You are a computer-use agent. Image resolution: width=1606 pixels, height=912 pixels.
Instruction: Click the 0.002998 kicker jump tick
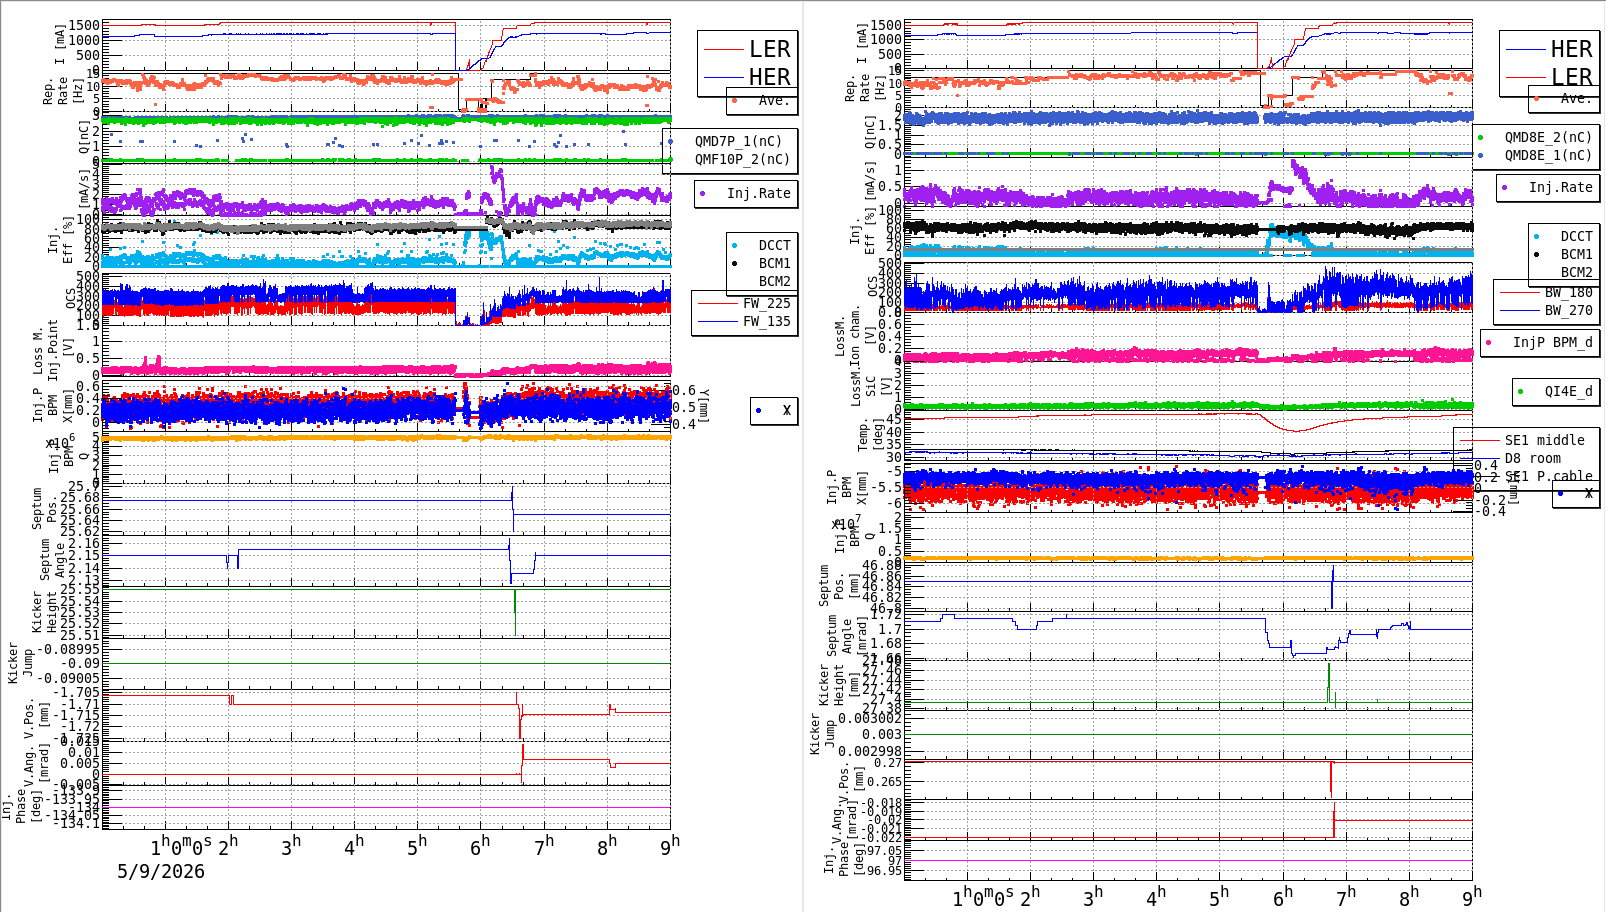pyautogui.click(x=870, y=751)
